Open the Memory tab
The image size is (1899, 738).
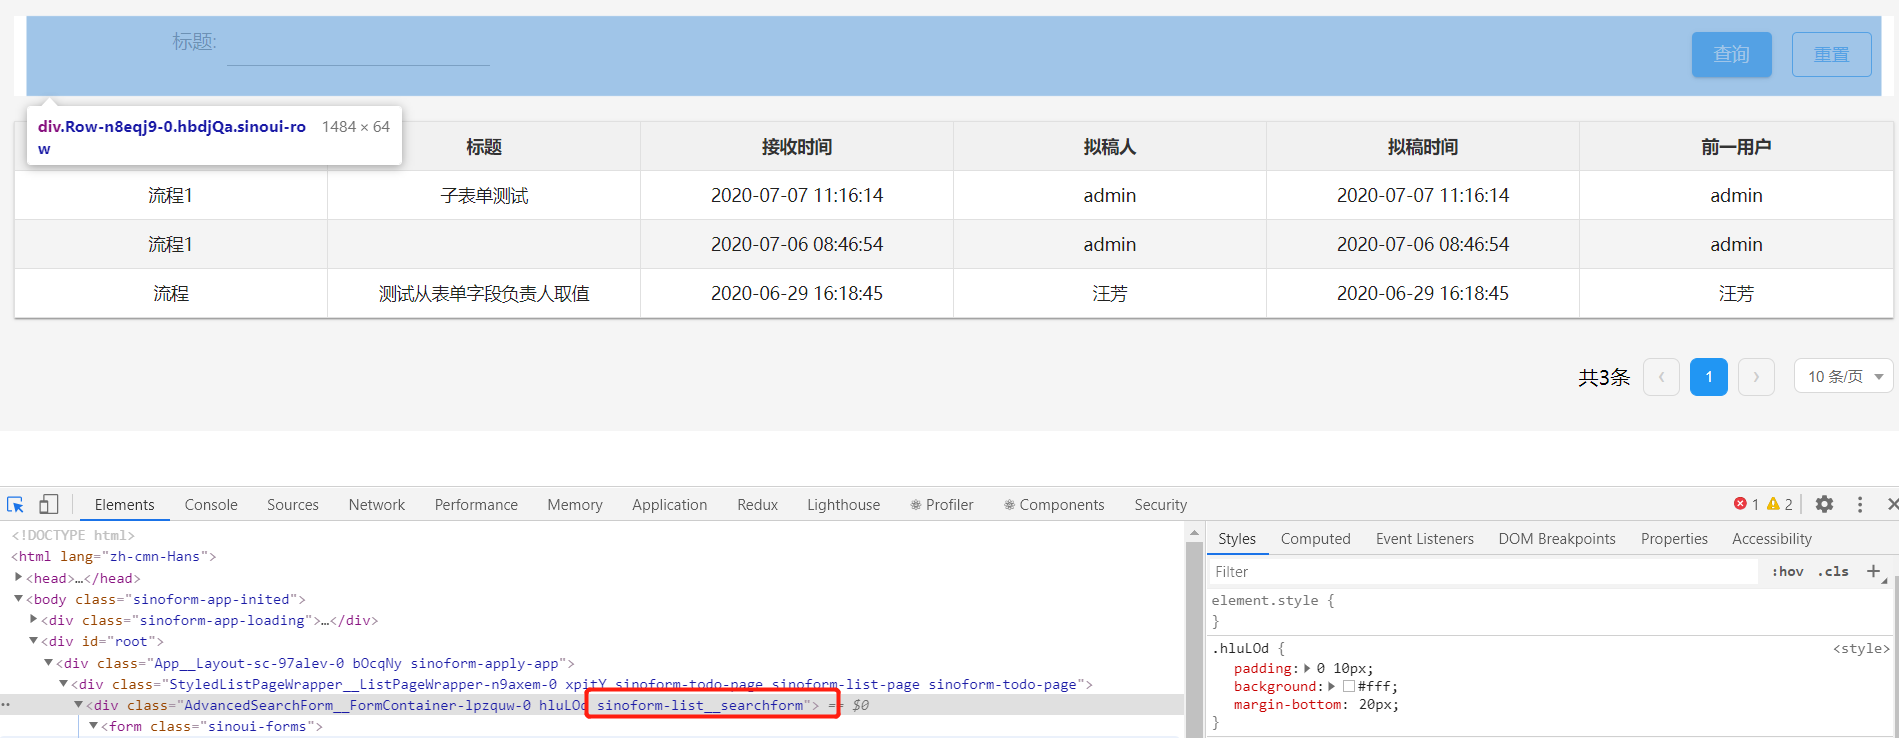click(x=575, y=505)
